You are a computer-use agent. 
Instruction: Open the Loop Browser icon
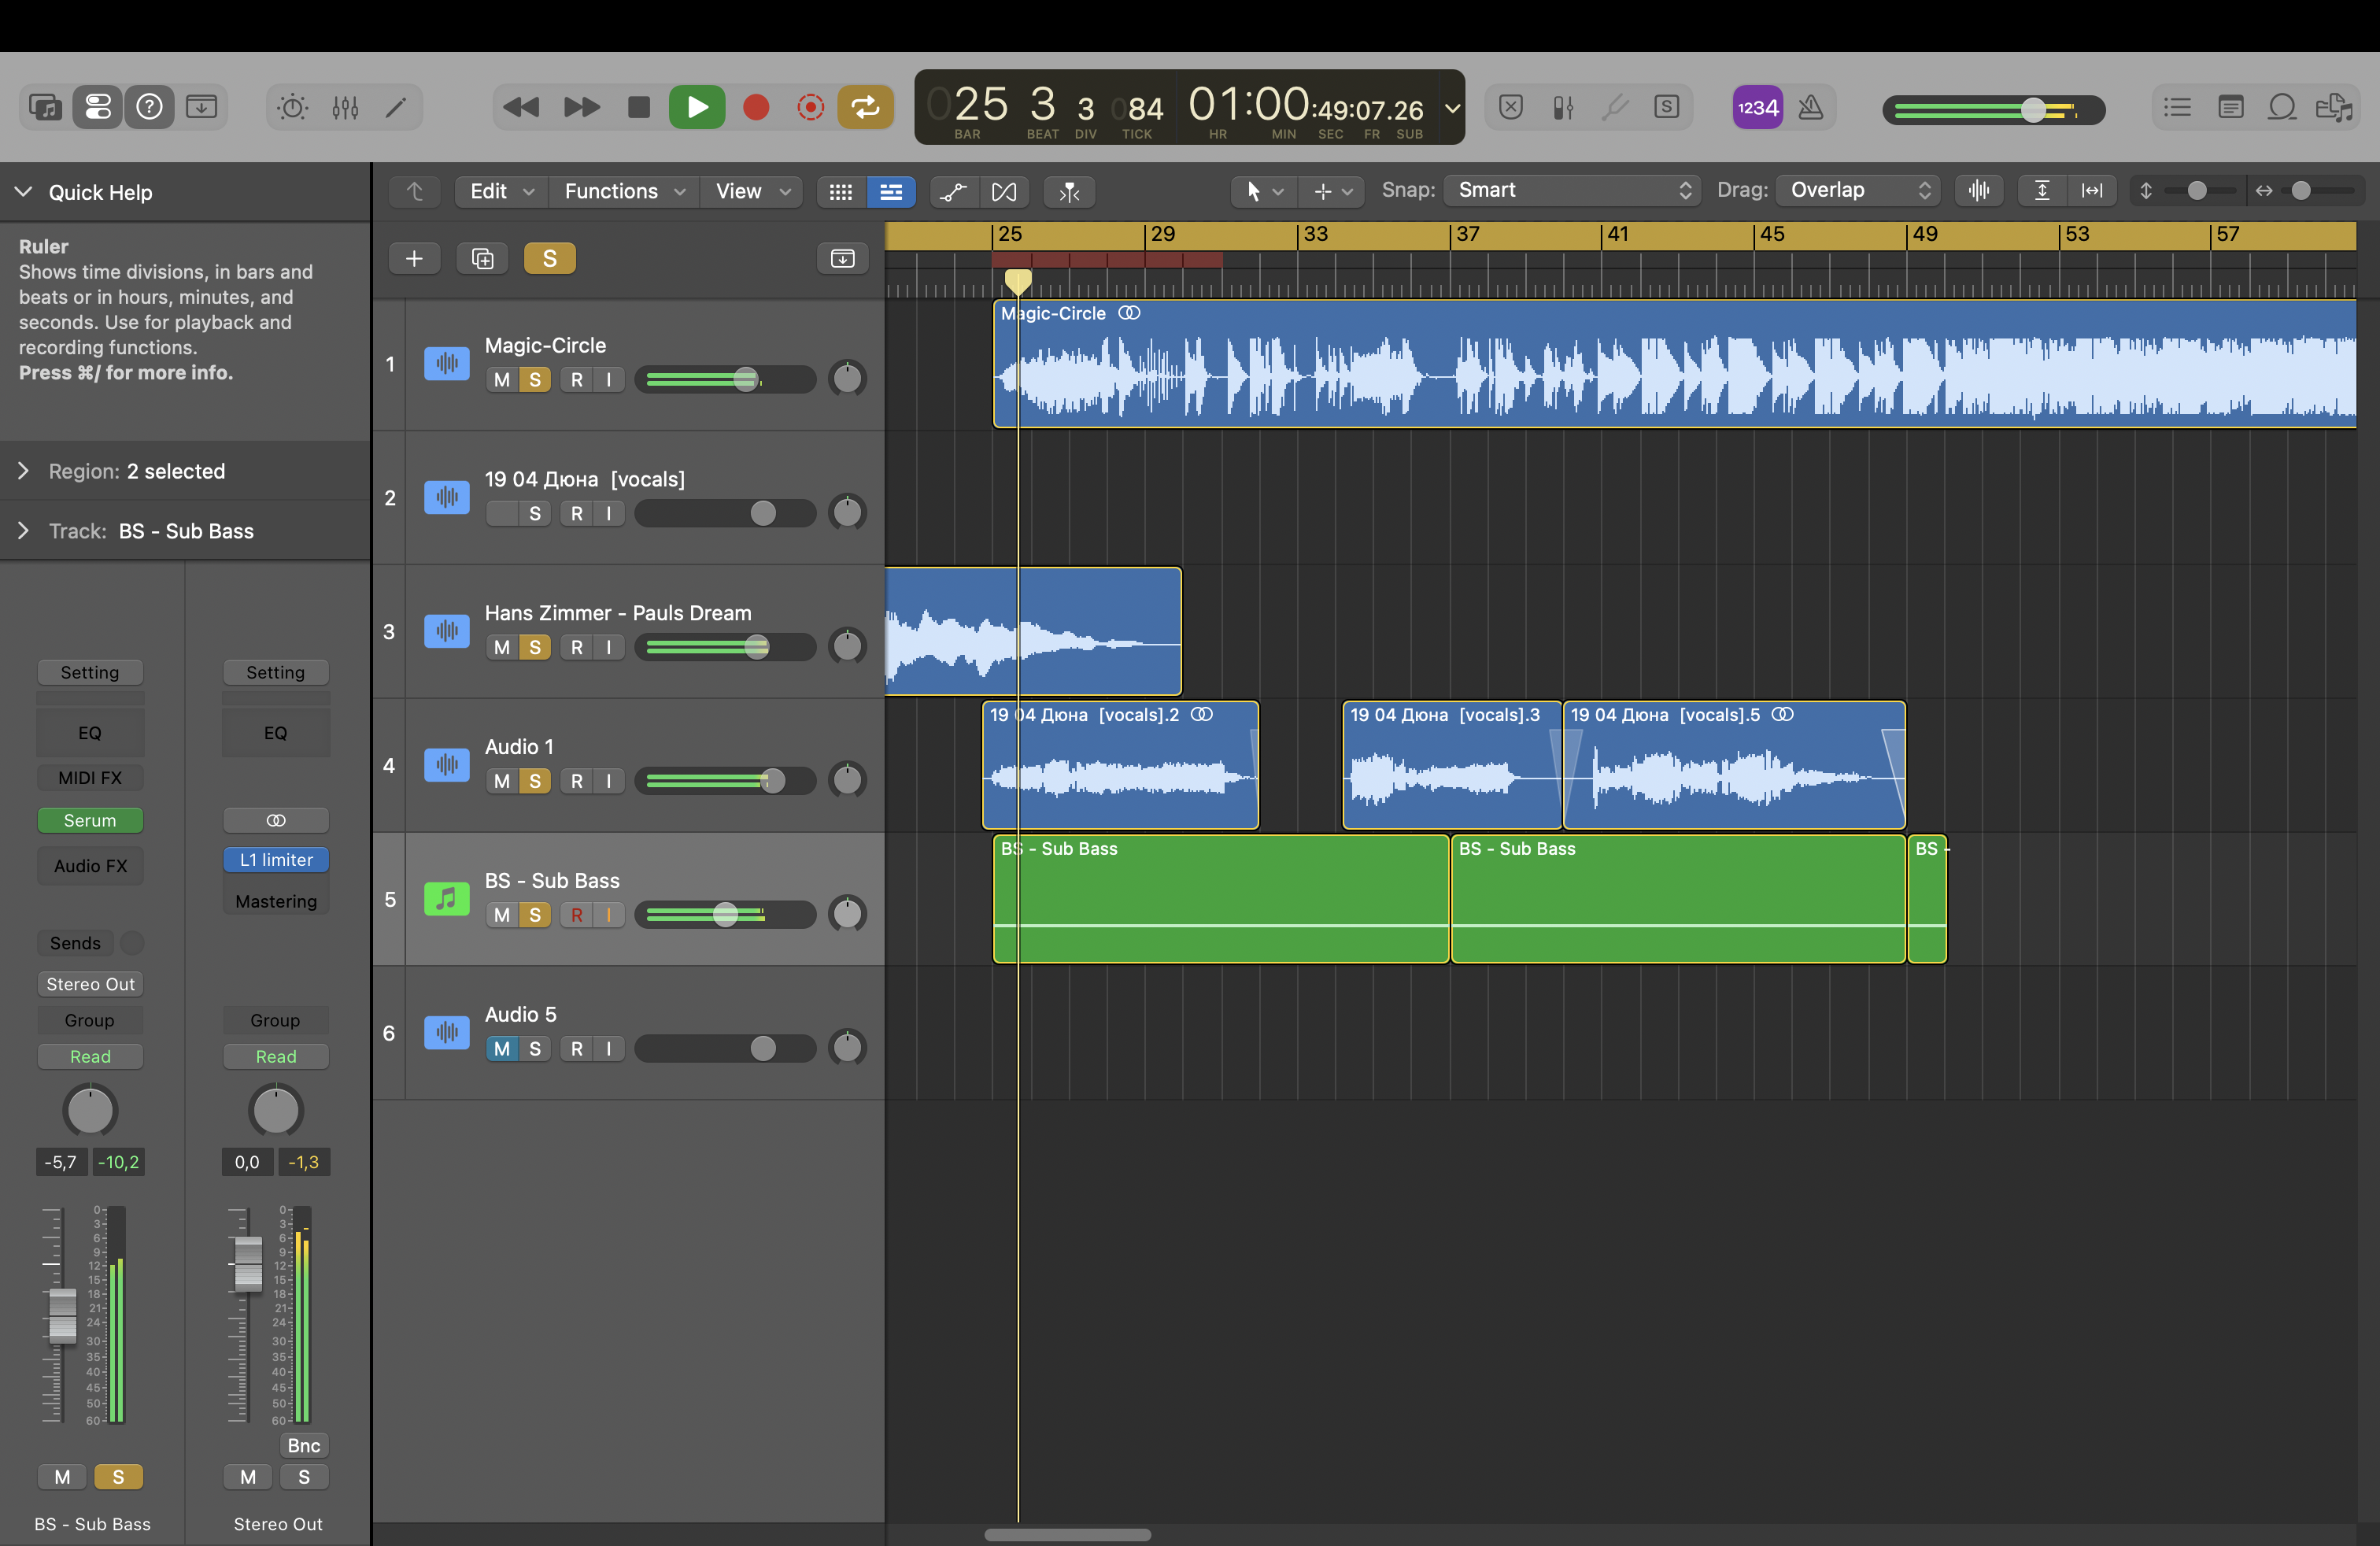coord(2282,107)
